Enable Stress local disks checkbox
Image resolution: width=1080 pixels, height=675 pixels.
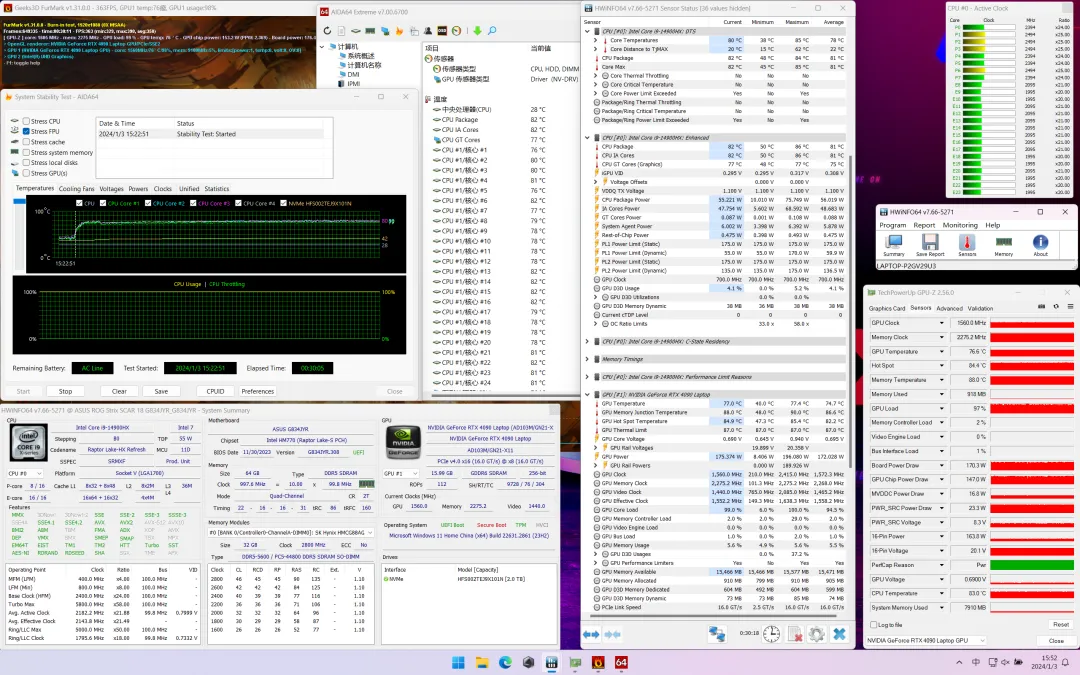(26, 163)
